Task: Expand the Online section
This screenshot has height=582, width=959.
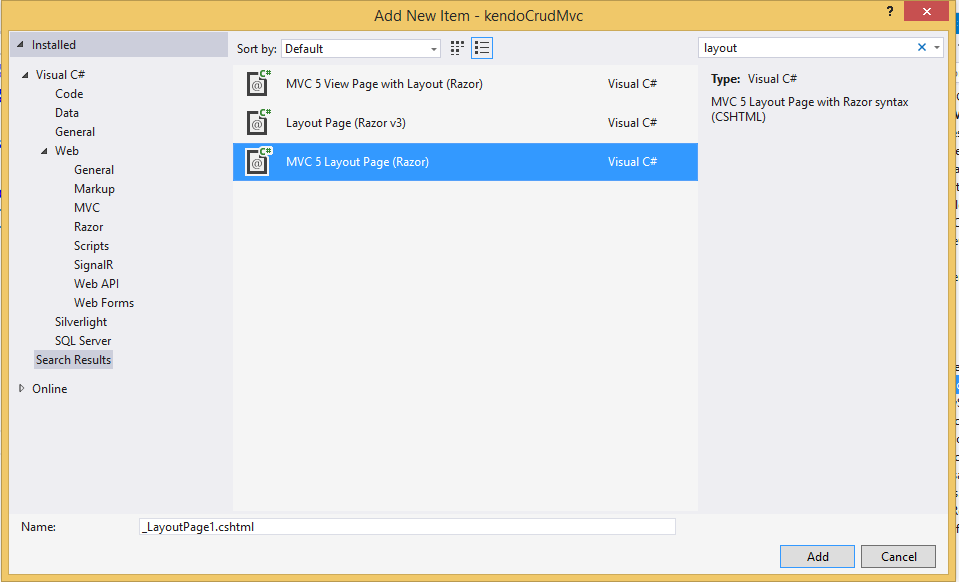Action: pyautogui.click(x=21, y=388)
